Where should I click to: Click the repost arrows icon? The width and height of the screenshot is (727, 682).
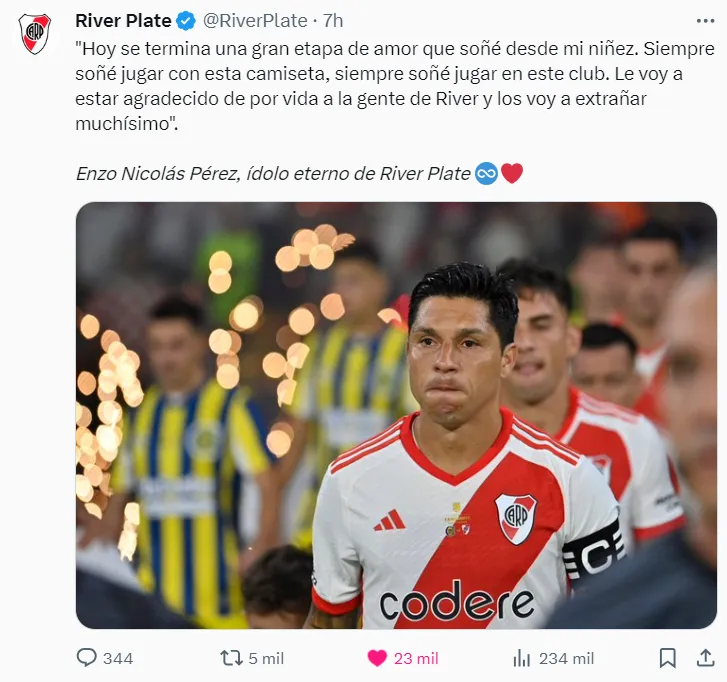tap(231, 658)
